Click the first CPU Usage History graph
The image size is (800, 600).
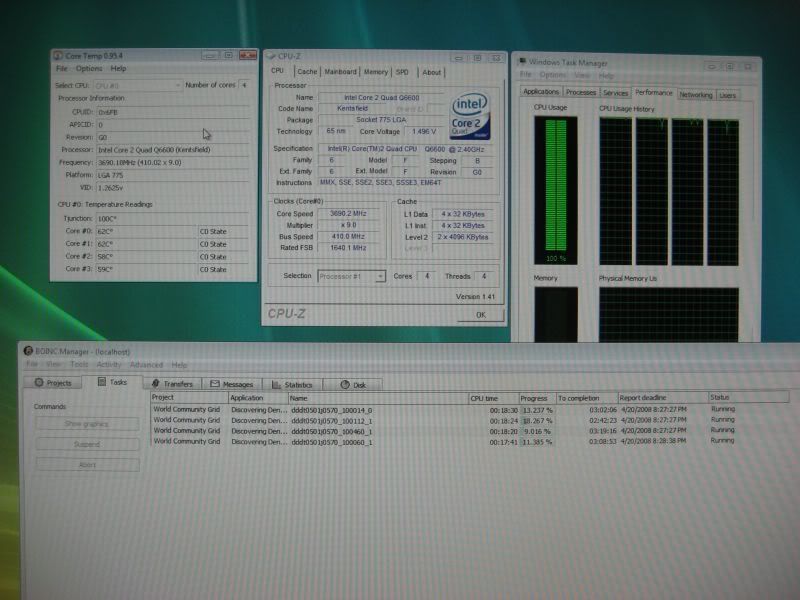click(615, 191)
